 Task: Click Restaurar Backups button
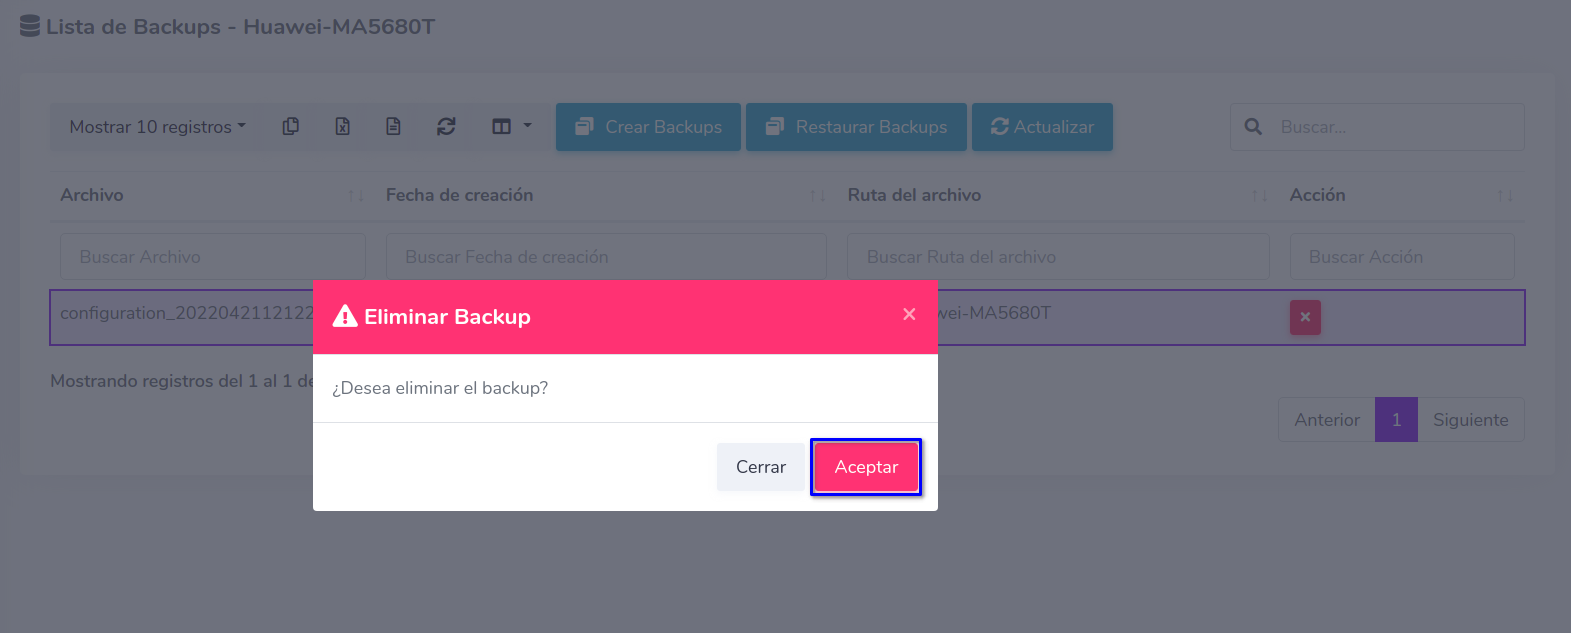(856, 127)
